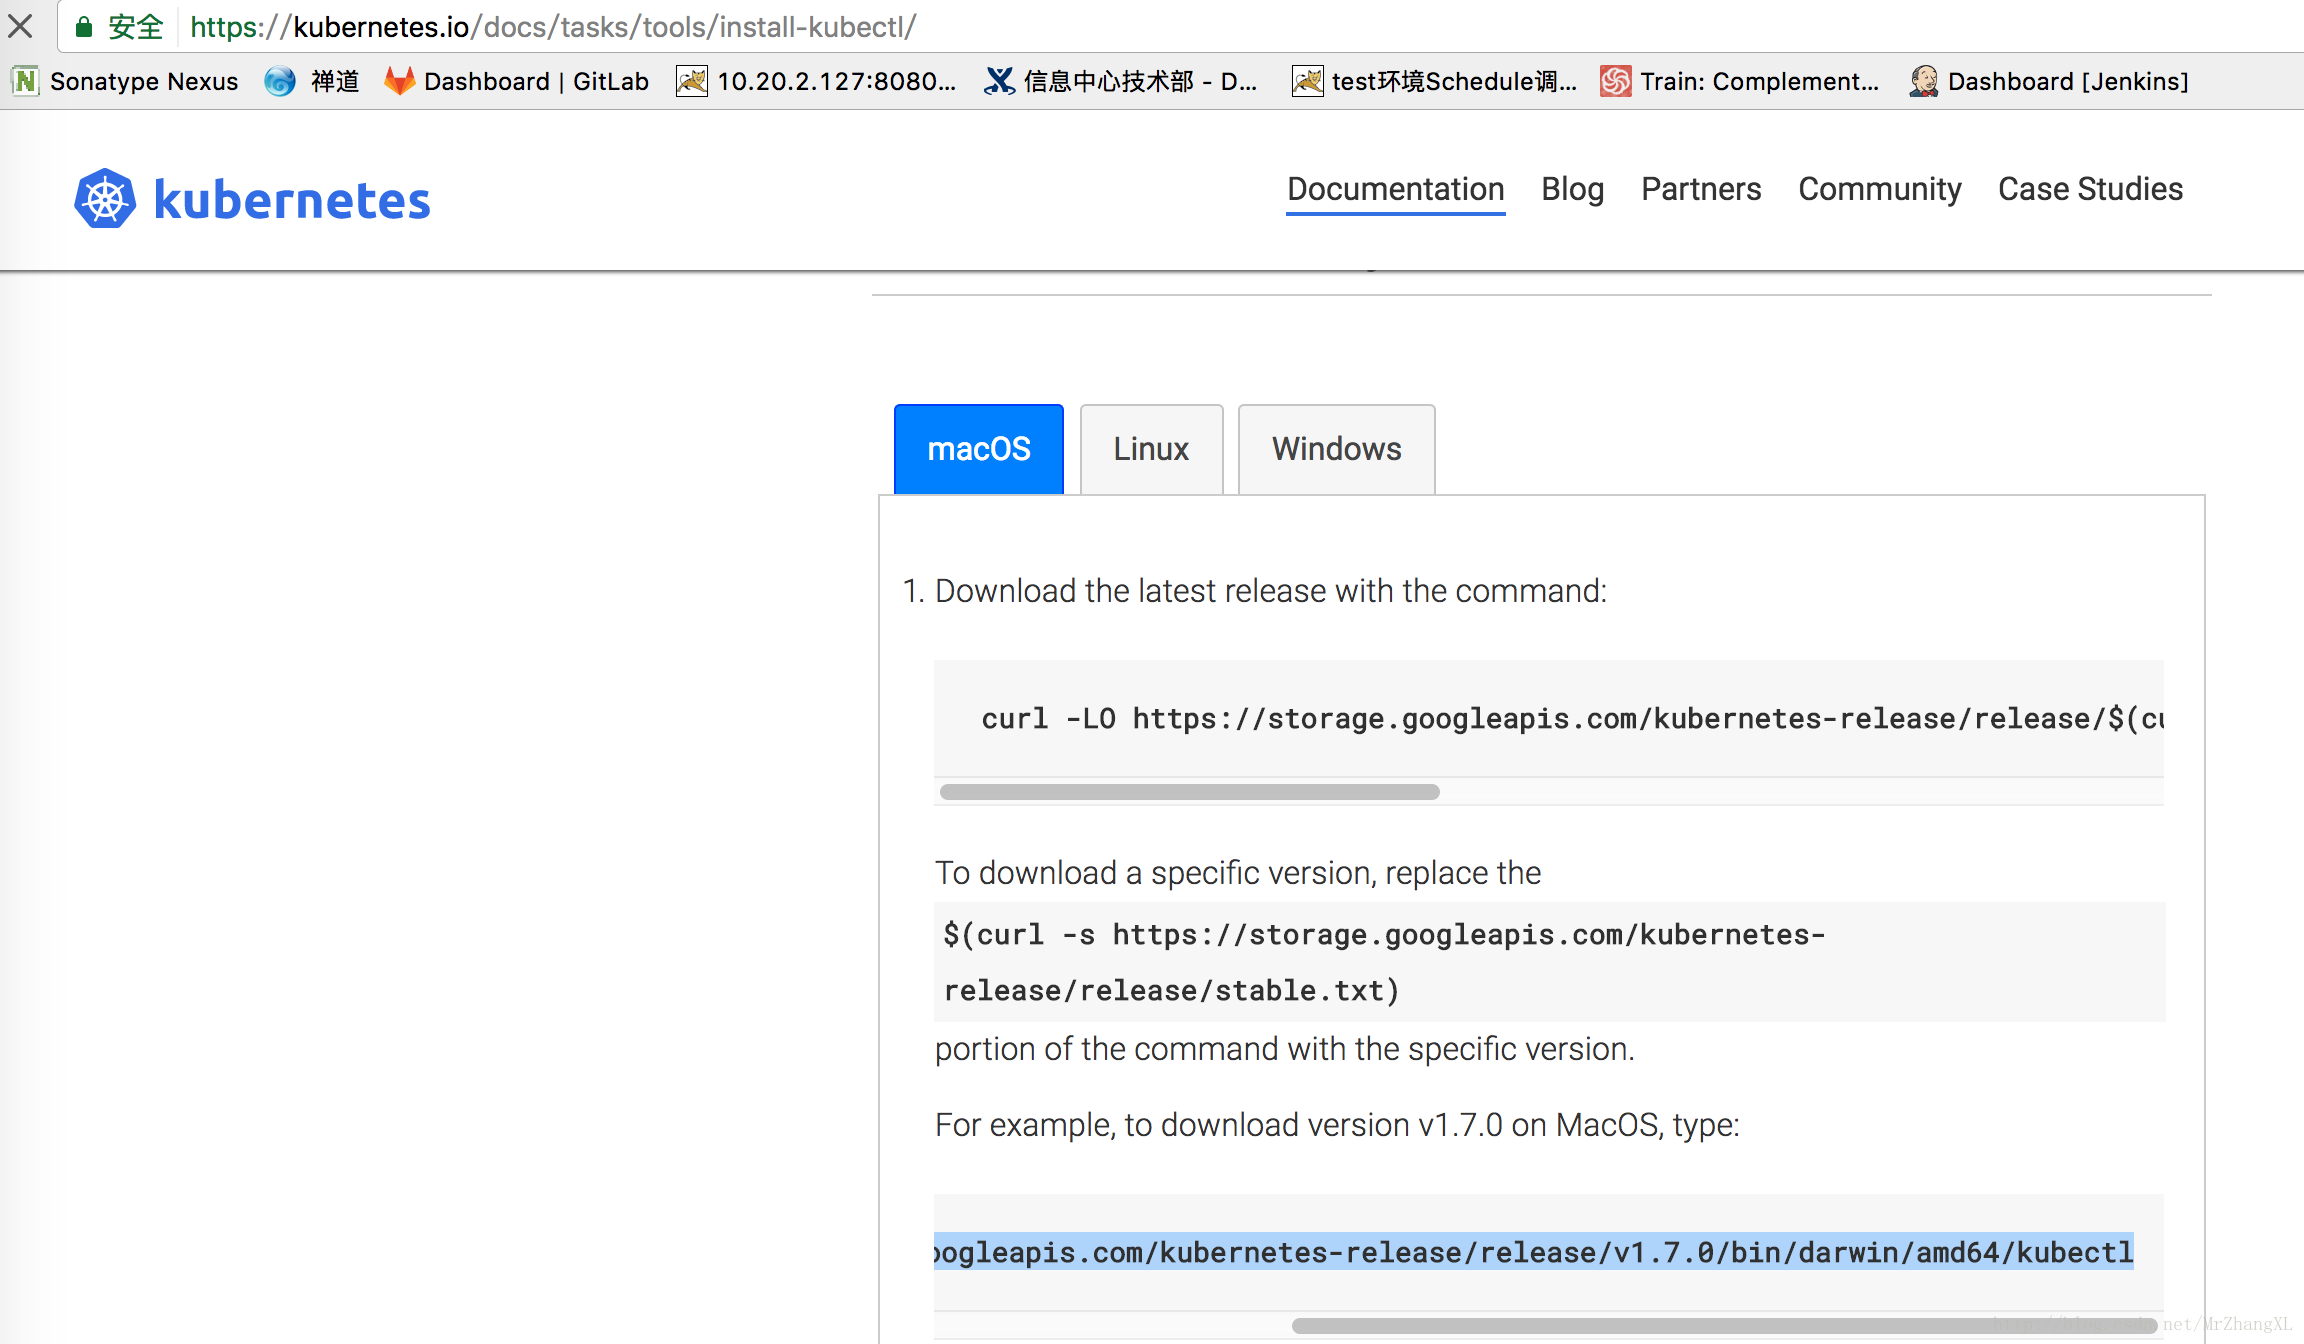
Task: Click the secure padlock icon
Action: point(84,27)
